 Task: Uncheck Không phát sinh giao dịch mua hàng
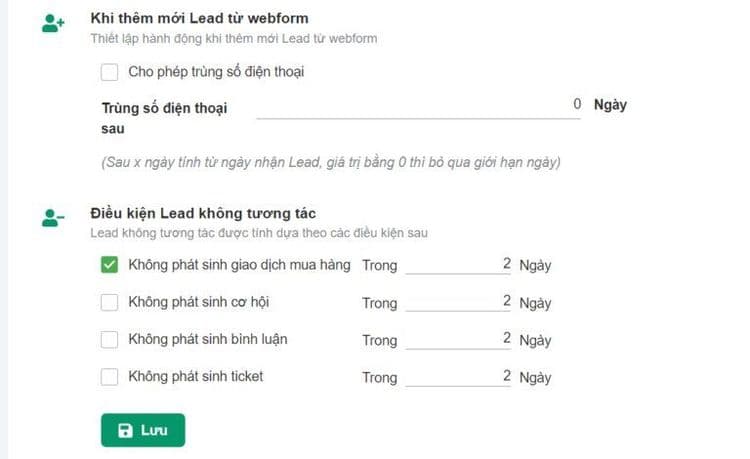110,266
